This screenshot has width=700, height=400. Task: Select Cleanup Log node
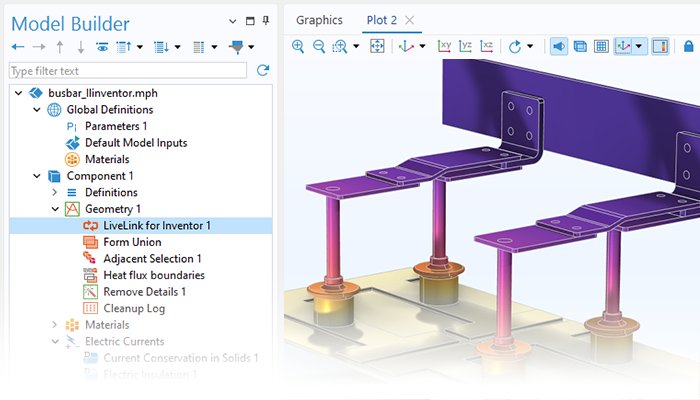[x=134, y=308]
